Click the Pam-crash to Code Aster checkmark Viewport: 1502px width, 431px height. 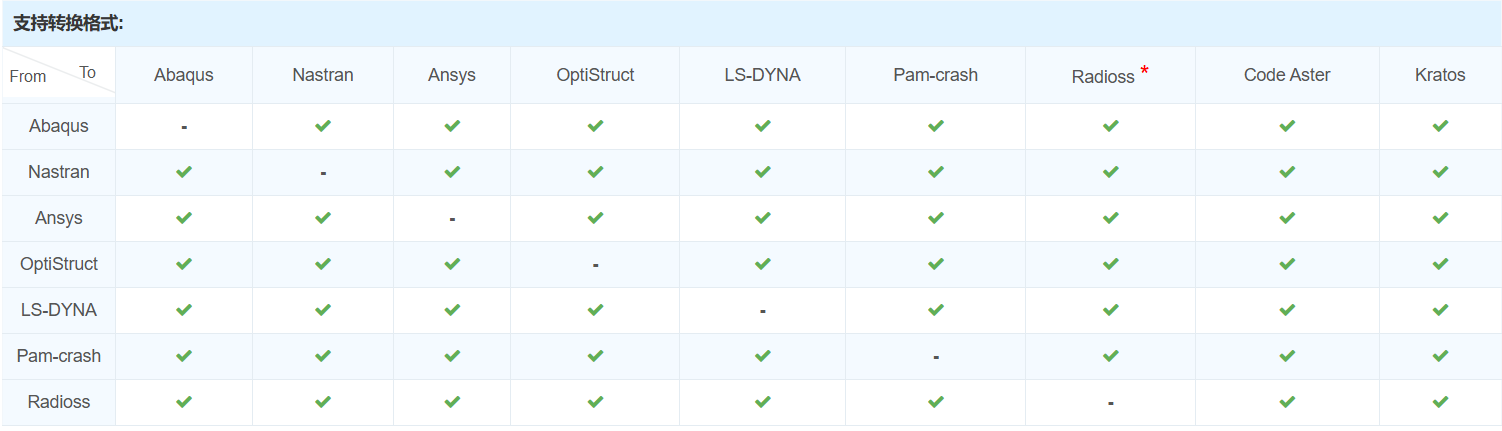tap(1287, 356)
